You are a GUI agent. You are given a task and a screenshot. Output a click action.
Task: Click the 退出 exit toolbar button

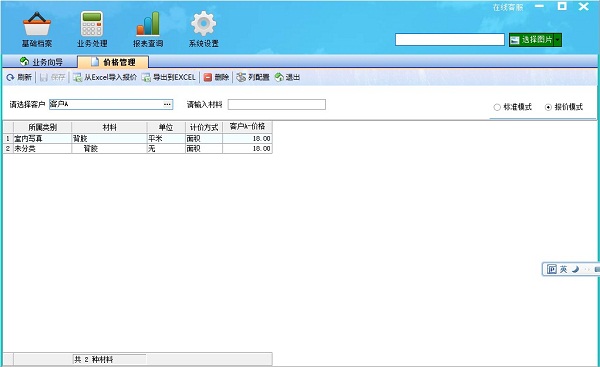tap(287, 77)
